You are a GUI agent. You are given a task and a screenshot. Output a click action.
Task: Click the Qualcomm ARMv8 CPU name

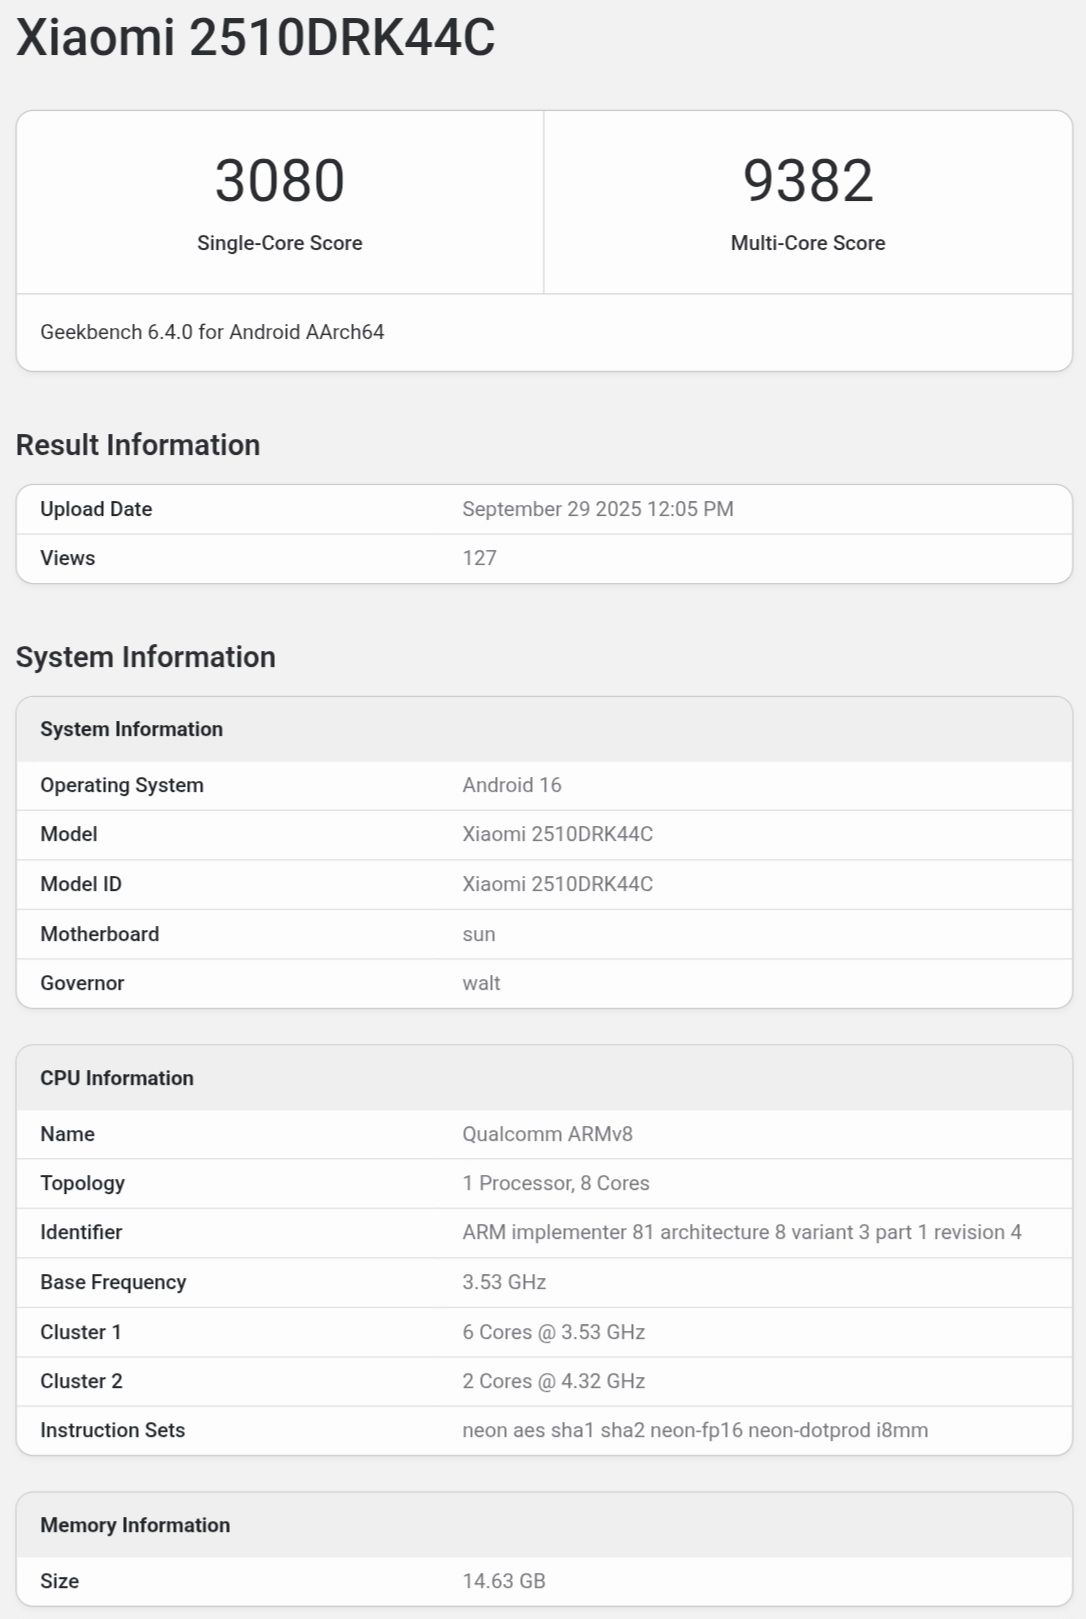point(547,1134)
